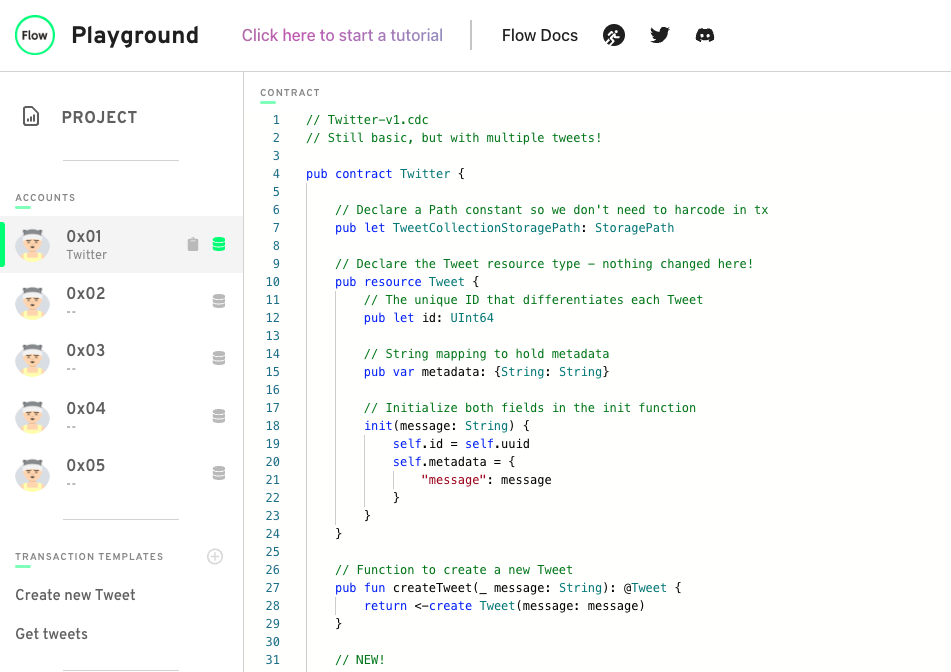
Task: Click 'return <-create Tweet' line
Action: click(x=504, y=606)
